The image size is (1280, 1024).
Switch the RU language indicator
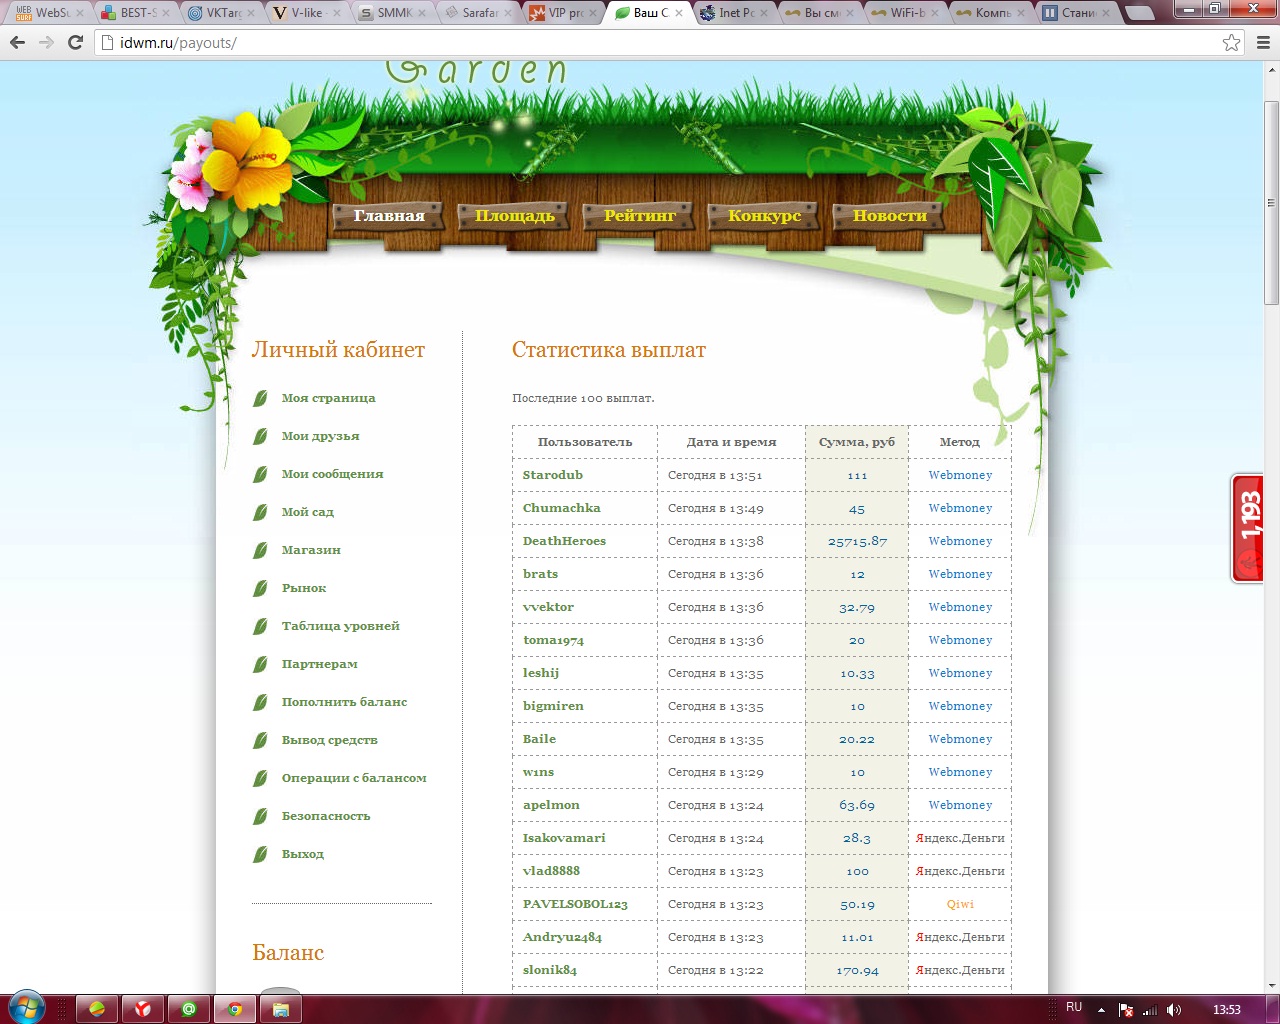1074,1008
